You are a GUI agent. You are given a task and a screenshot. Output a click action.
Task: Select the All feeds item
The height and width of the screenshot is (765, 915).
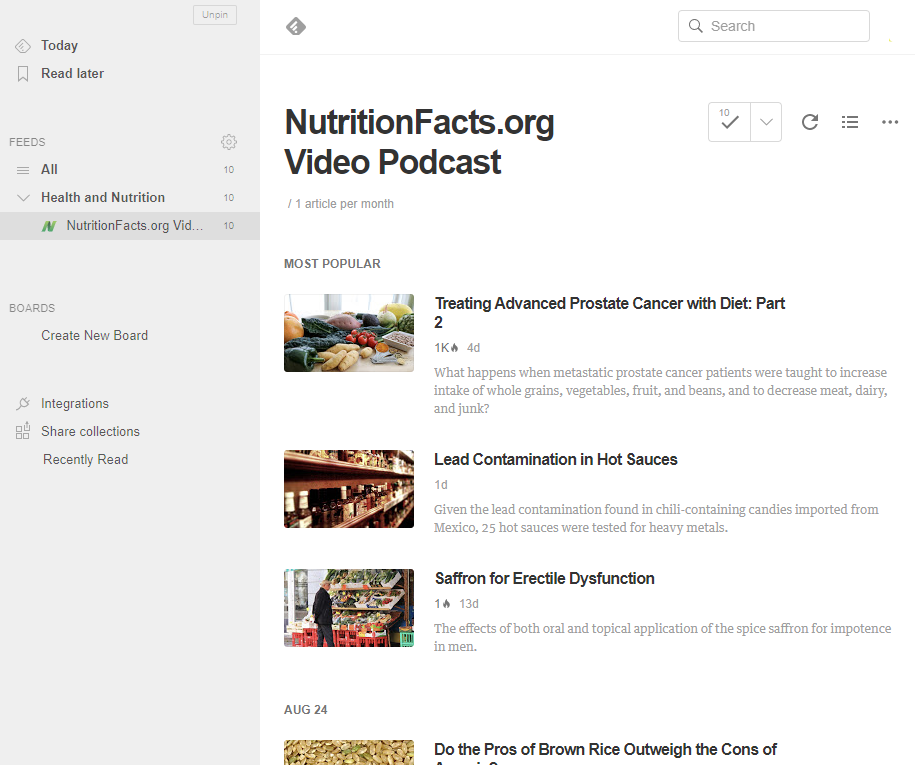pos(49,170)
